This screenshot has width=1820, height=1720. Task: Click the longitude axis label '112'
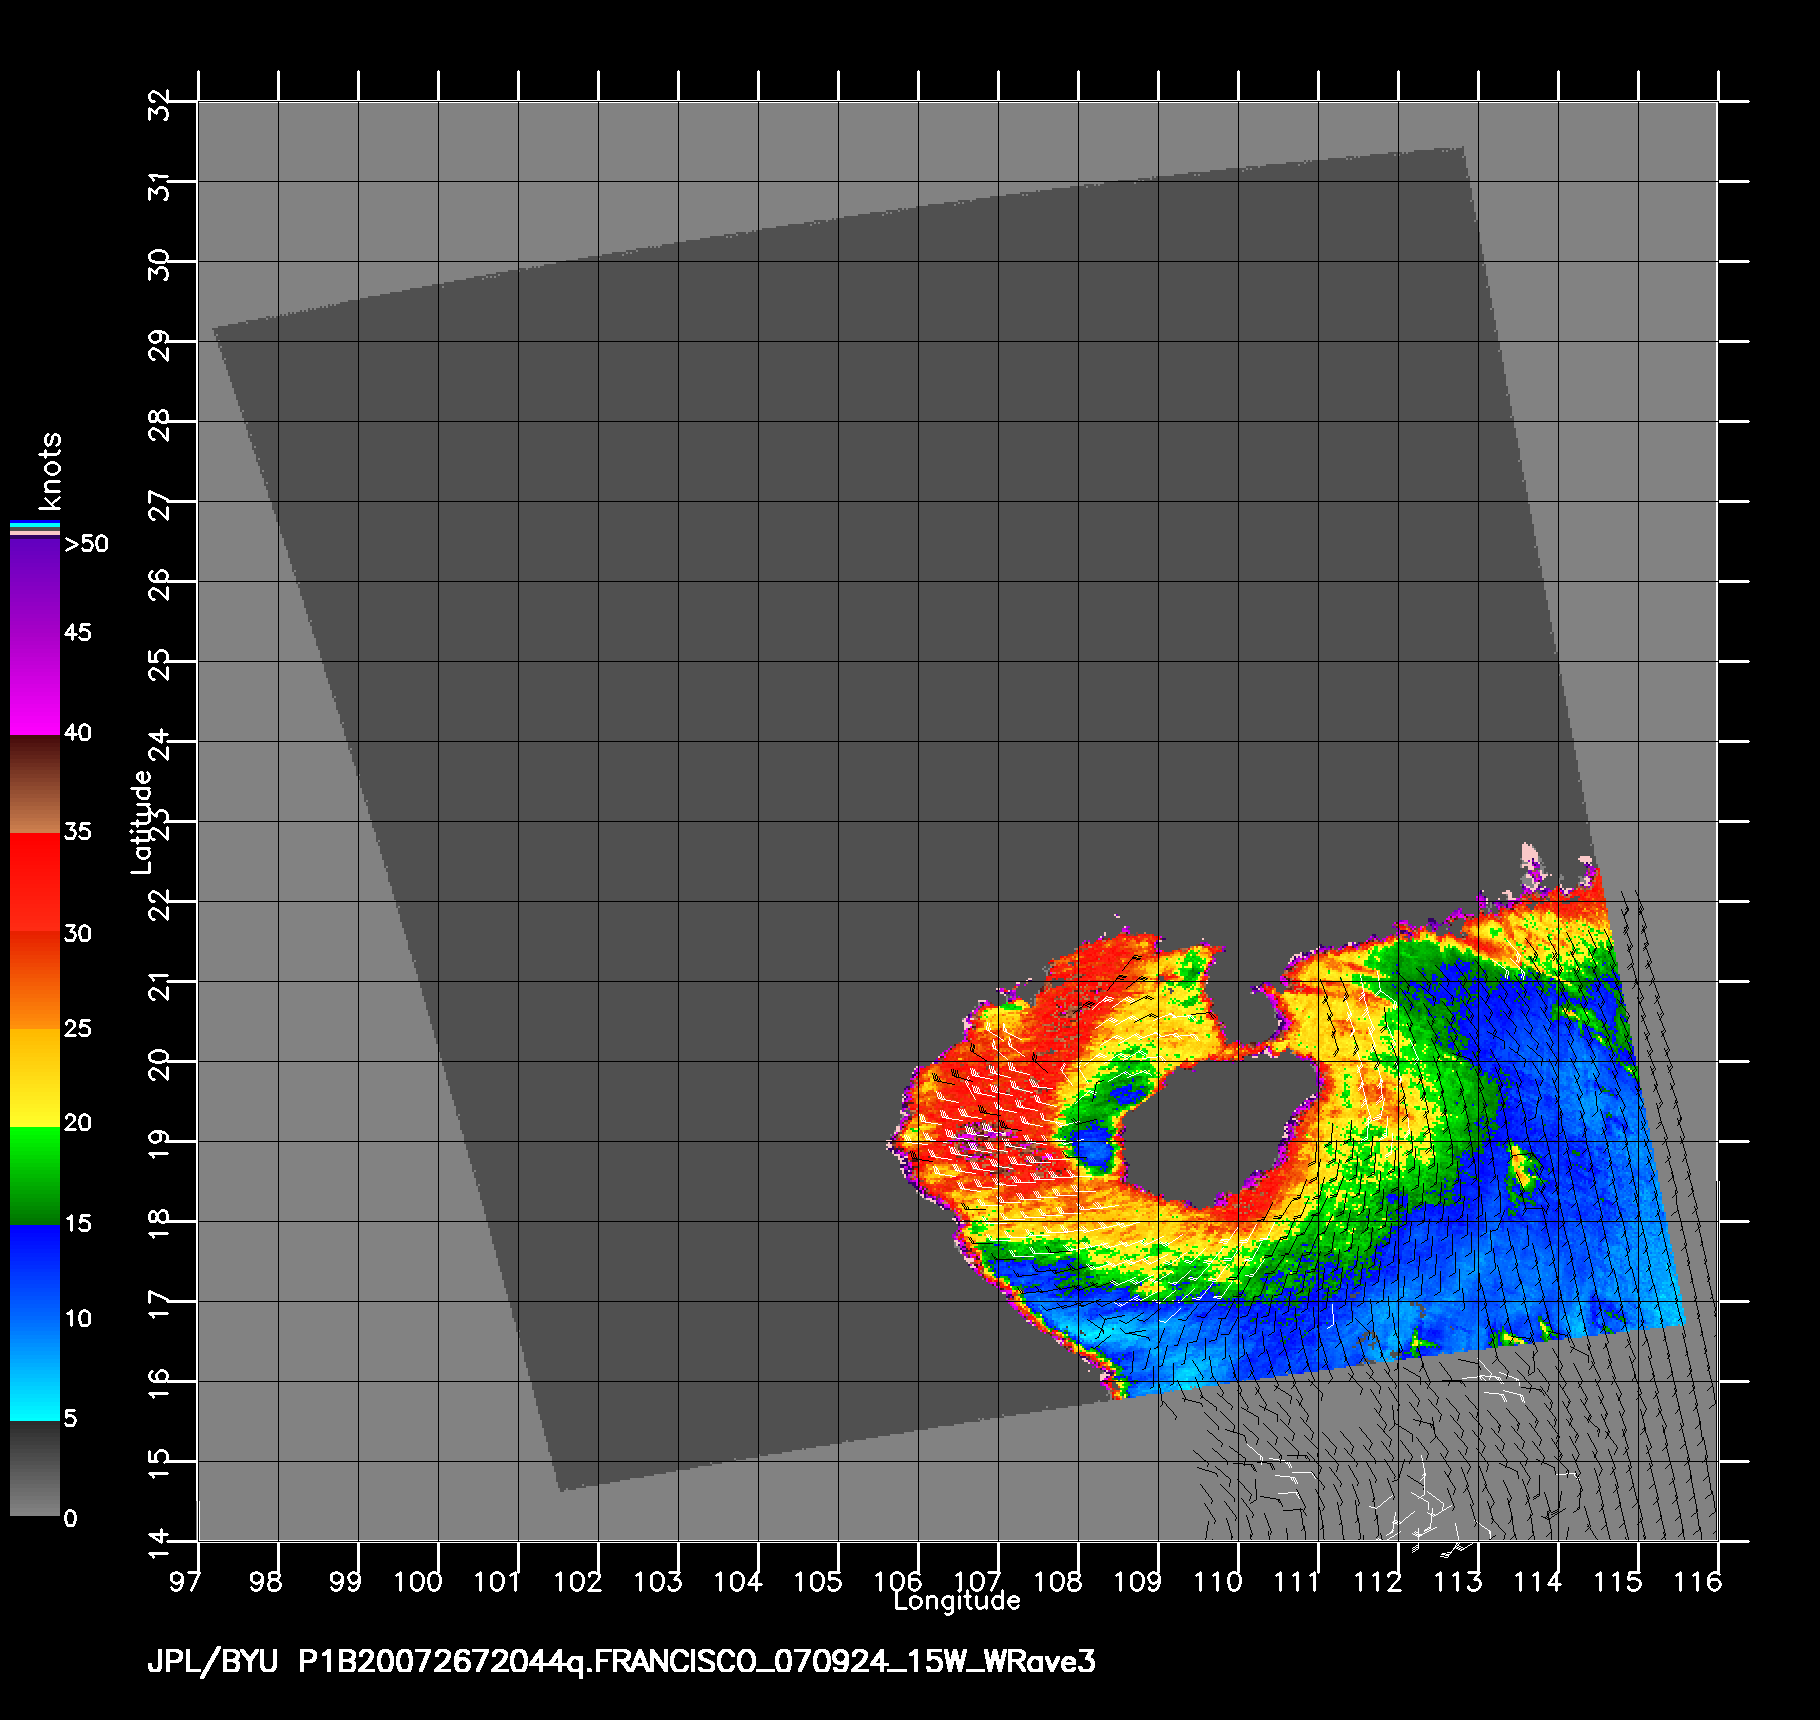pyautogui.click(x=1377, y=1582)
